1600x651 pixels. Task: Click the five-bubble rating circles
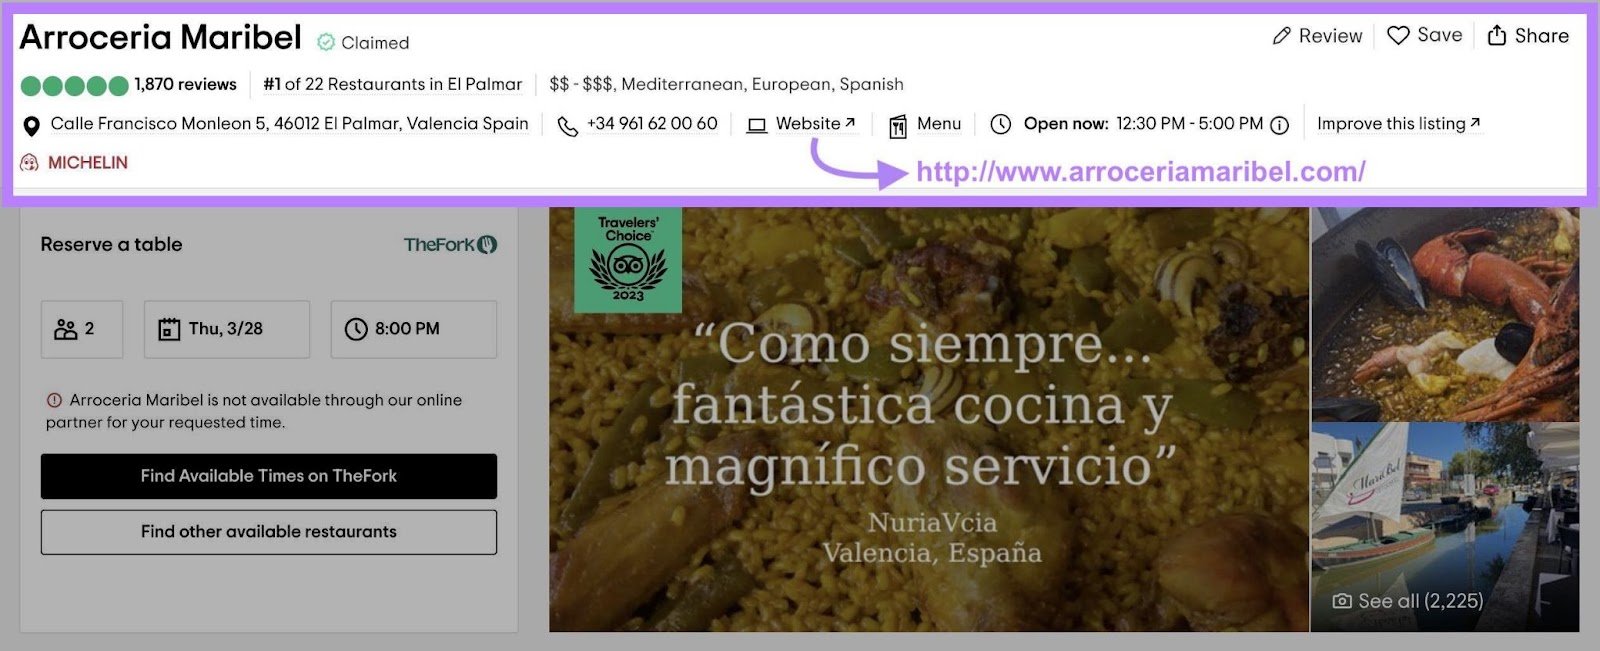click(75, 85)
